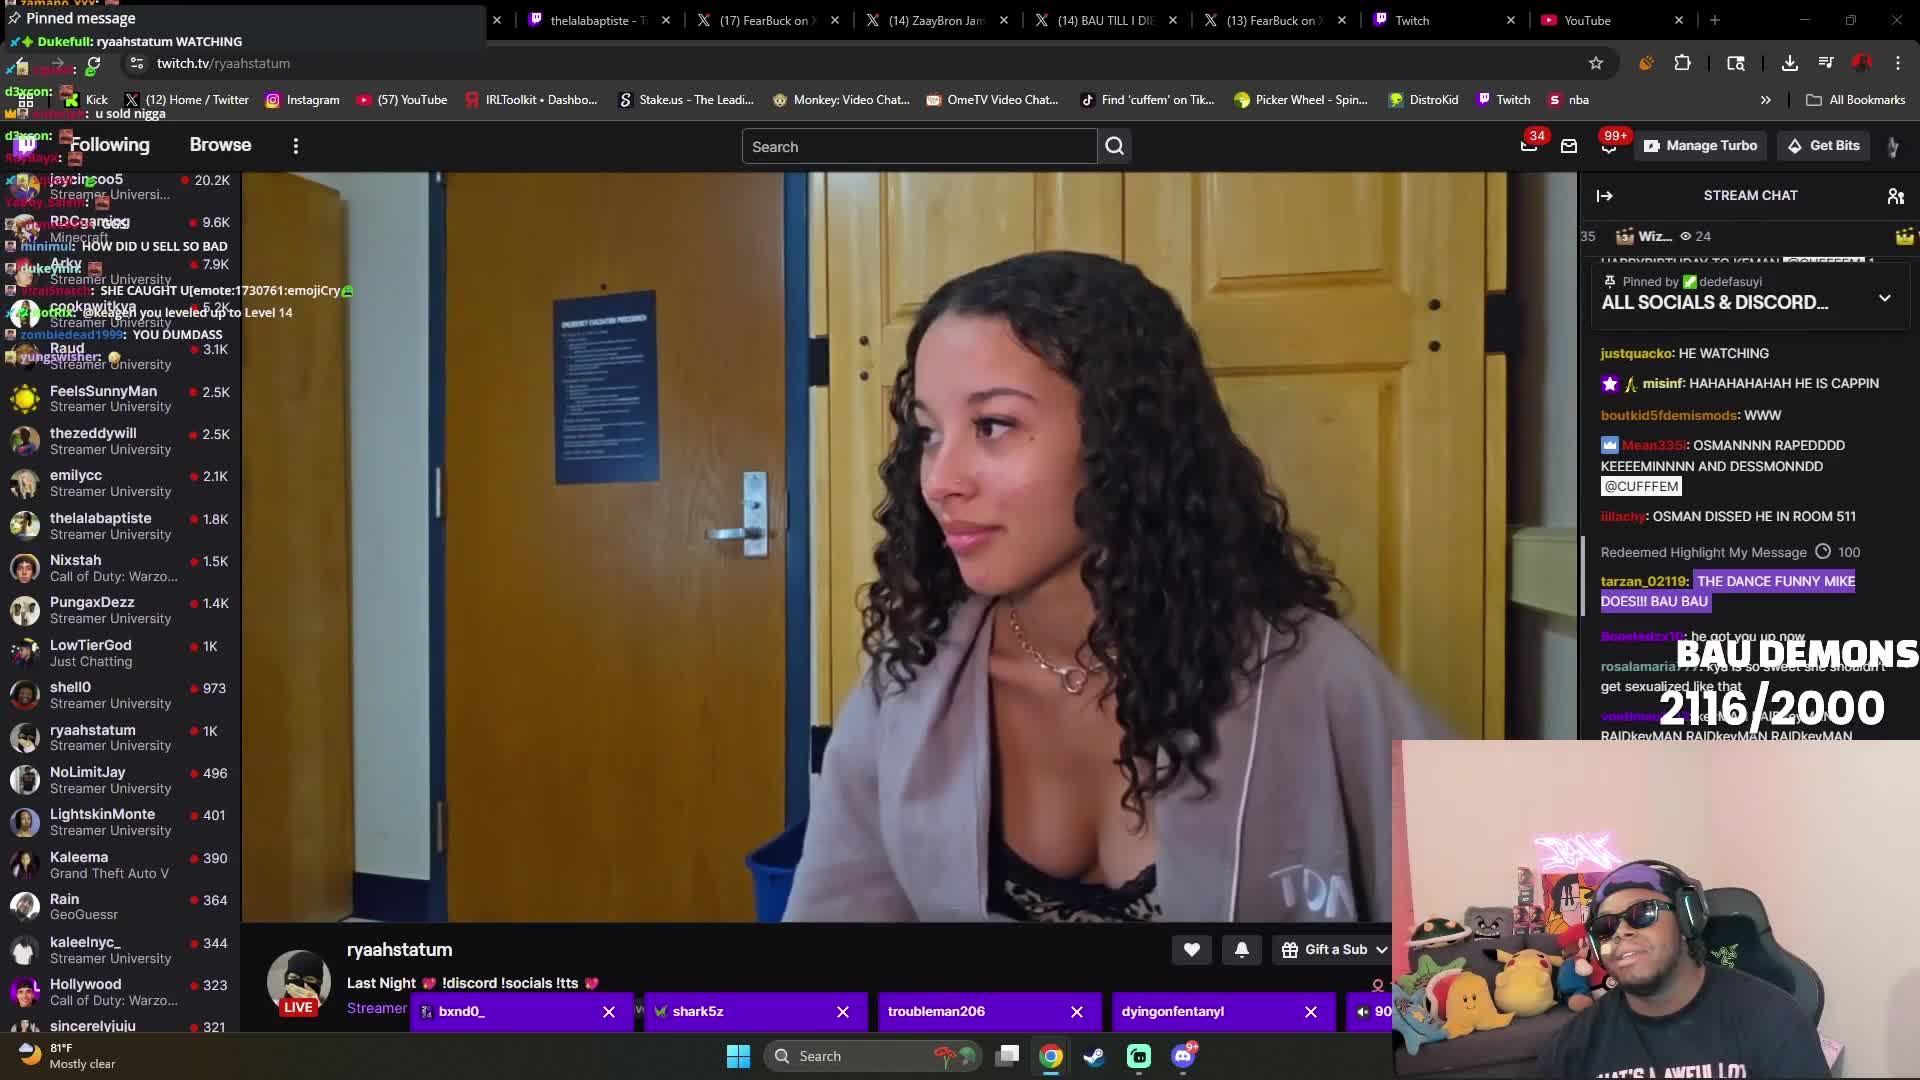Viewport: 1920px width, 1080px height.
Task: Open weather widget showing 81°F
Action: click(66, 1056)
